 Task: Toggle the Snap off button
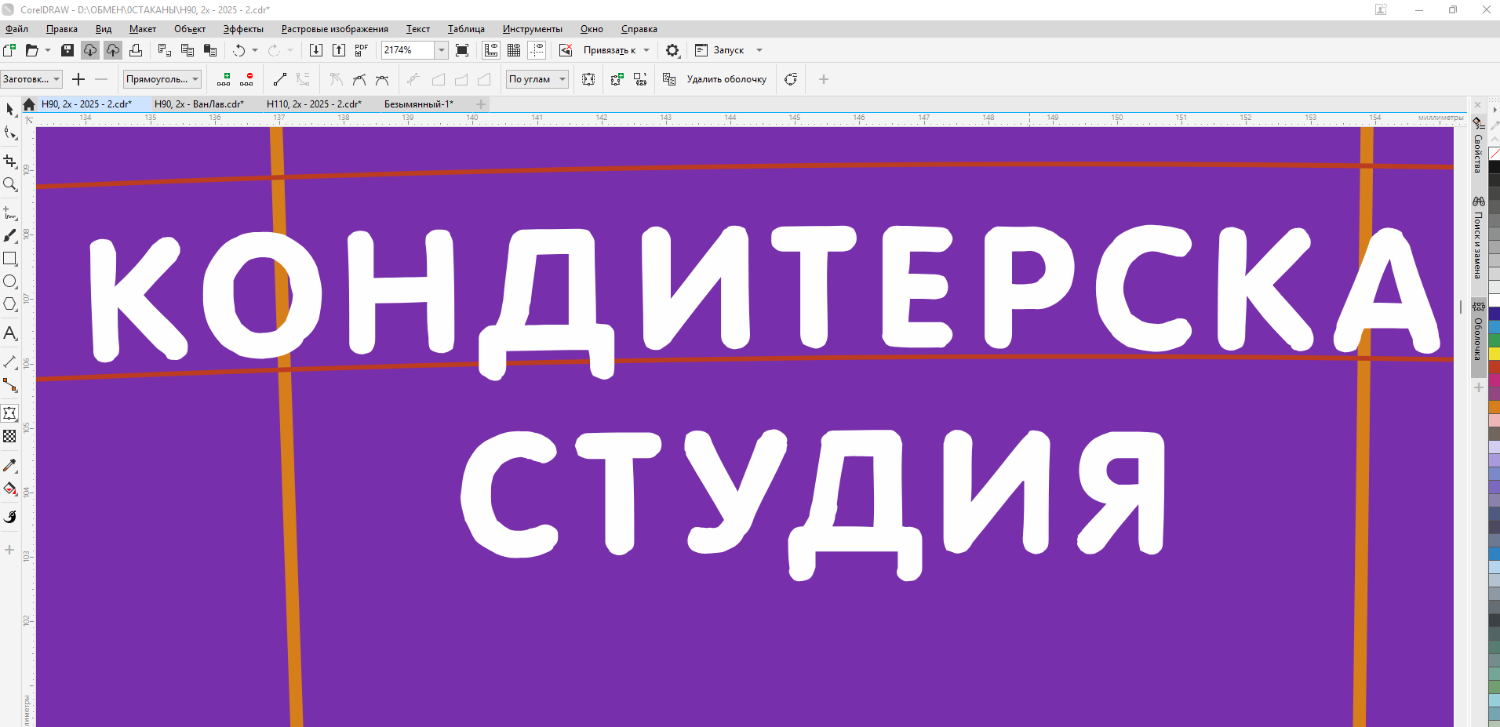(566, 50)
